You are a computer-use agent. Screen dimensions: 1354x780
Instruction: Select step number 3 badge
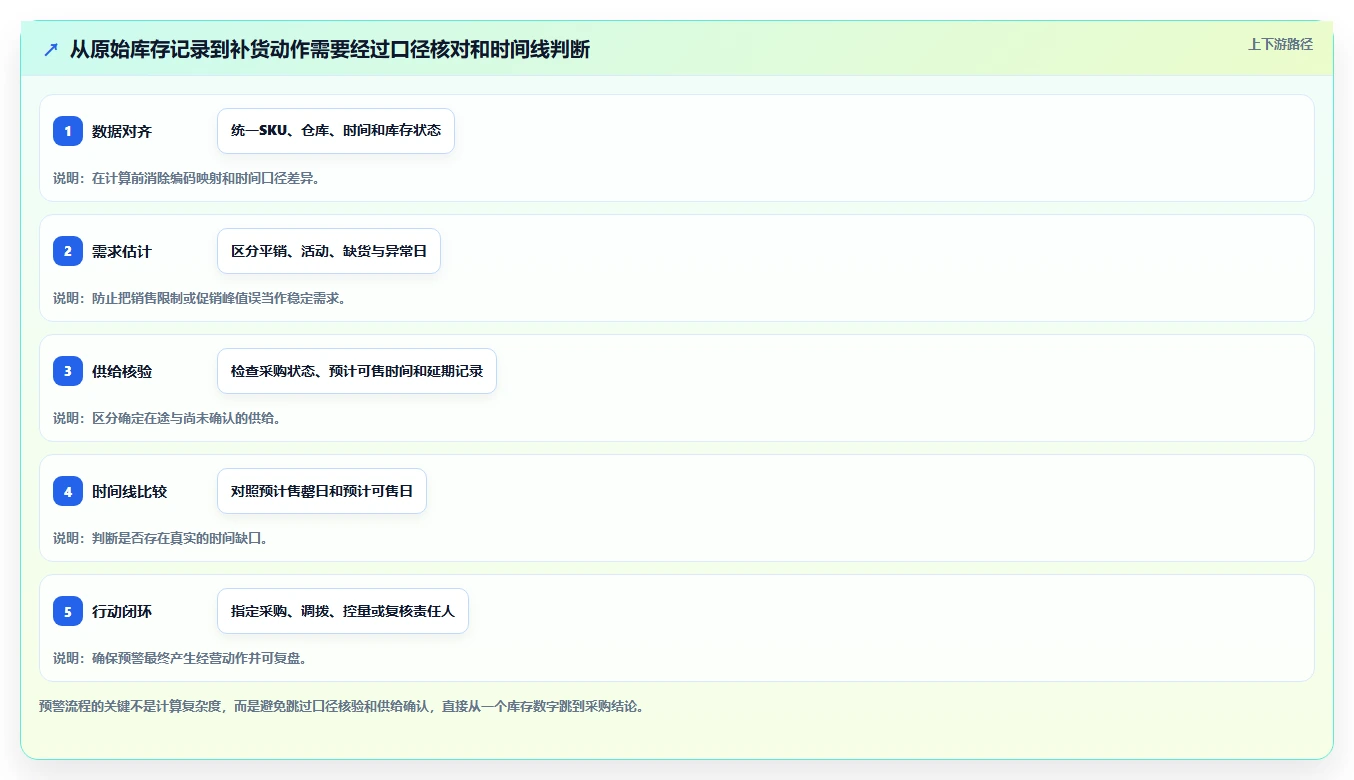click(x=68, y=371)
